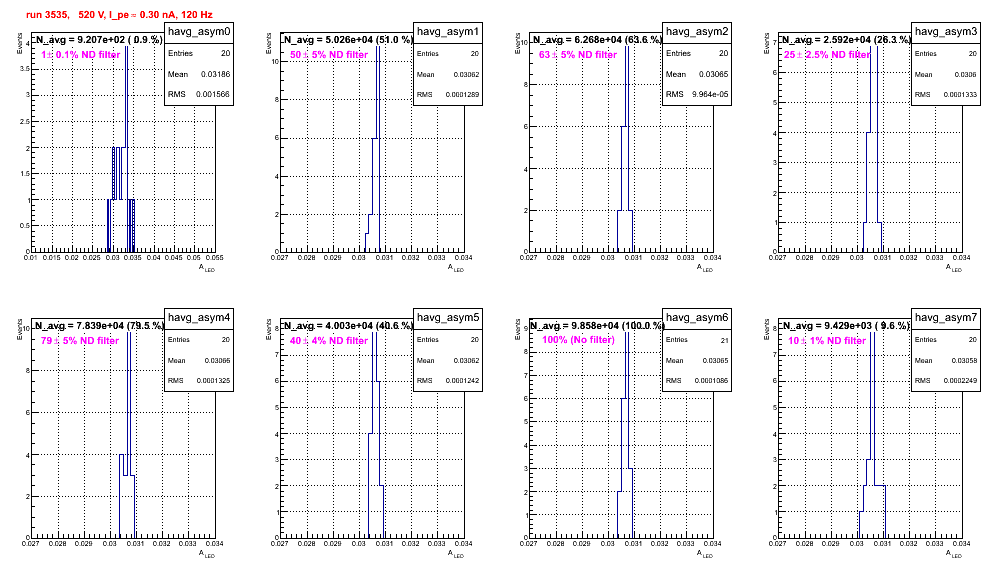Select the havg_asym5 stats box title

(x=448, y=317)
